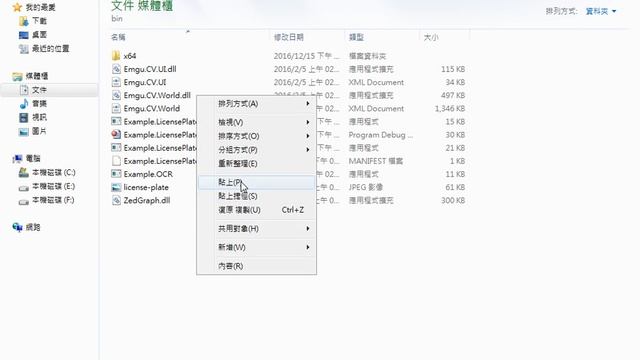Click the license-plate JPEG image icon
Viewport: 640px width, 360px height.
[x=116, y=187]
